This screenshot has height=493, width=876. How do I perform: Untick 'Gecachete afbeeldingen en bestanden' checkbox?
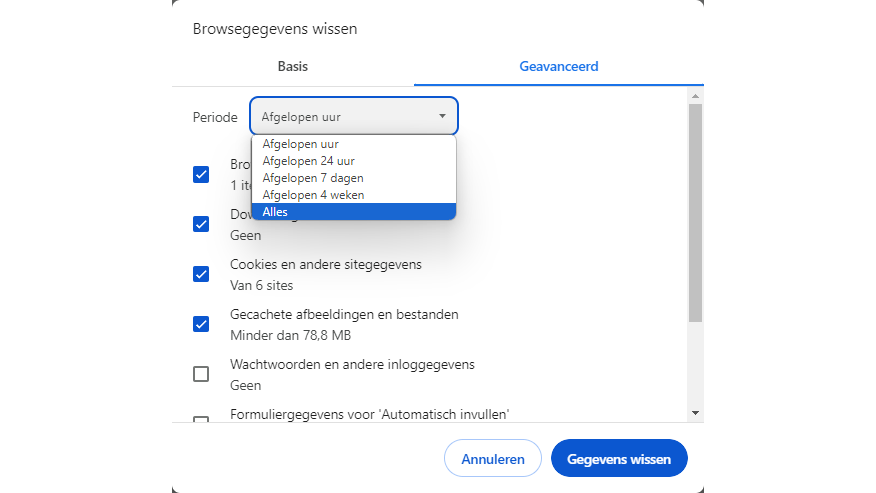tap(201, 324)
